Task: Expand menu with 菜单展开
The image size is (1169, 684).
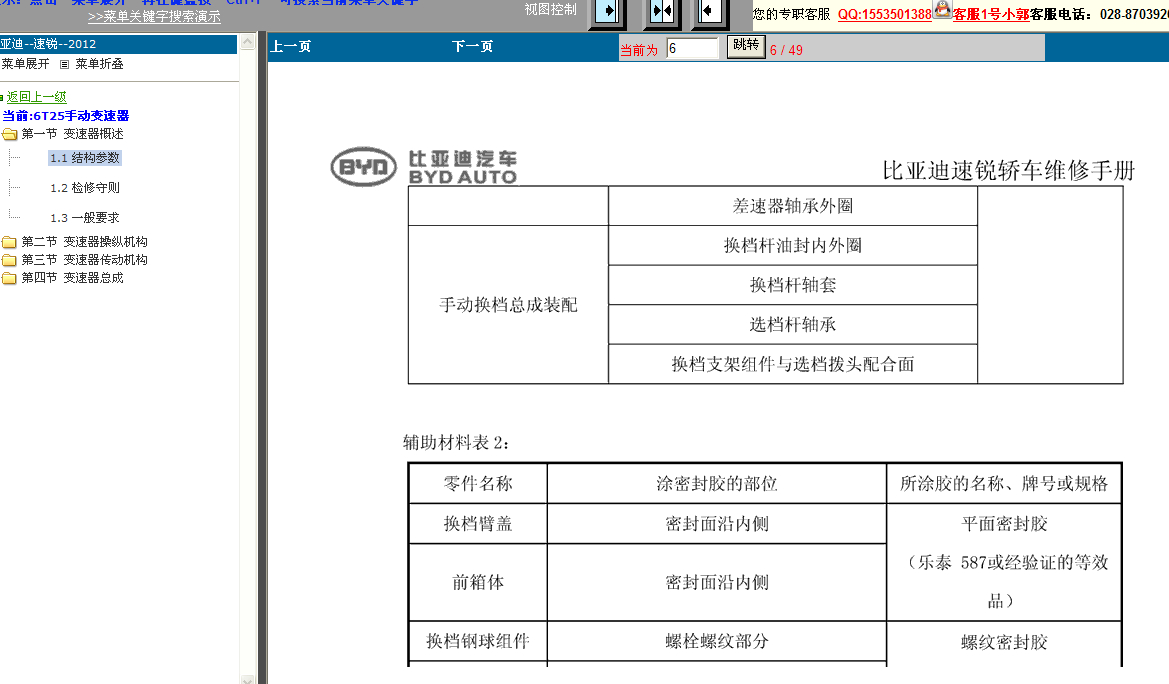Action: point(25,64)
